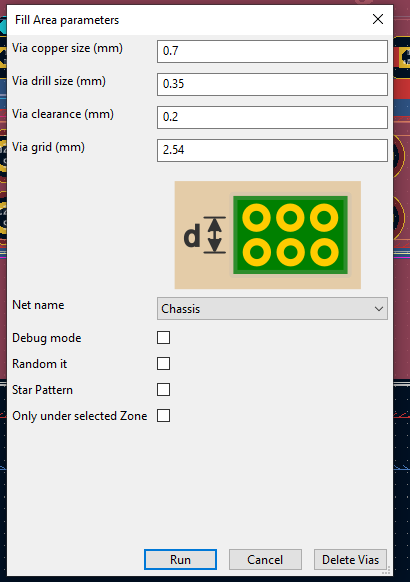Run the via fill with Run button
Image resolution: width=410 pixels, height=582 pixels.
(180, 559)
